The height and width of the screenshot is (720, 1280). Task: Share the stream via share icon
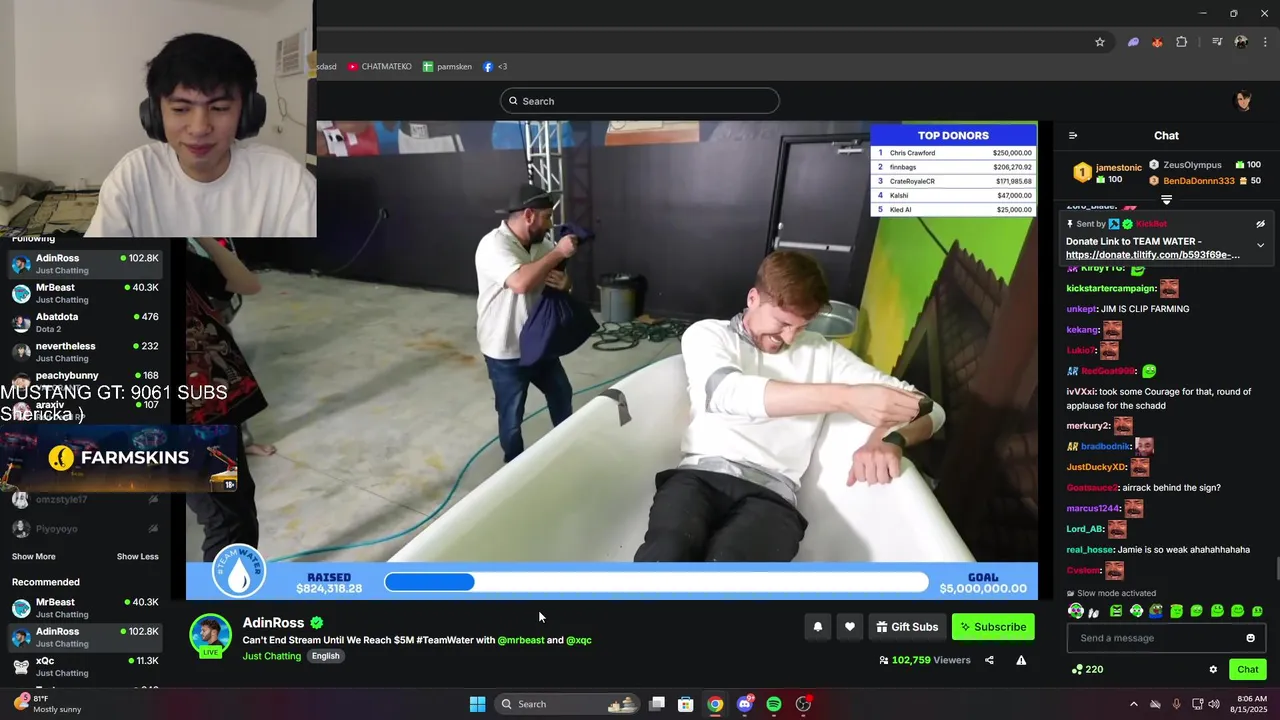tap(989, 660)
